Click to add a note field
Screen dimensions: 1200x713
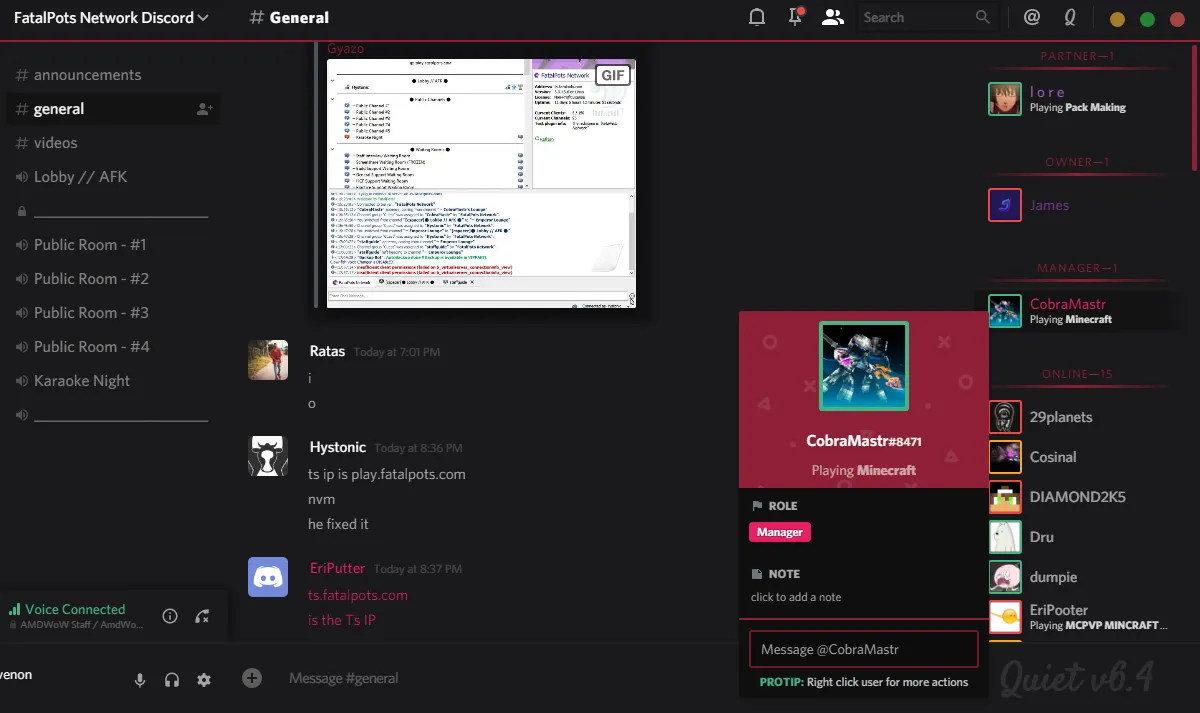tap(796, 597)
